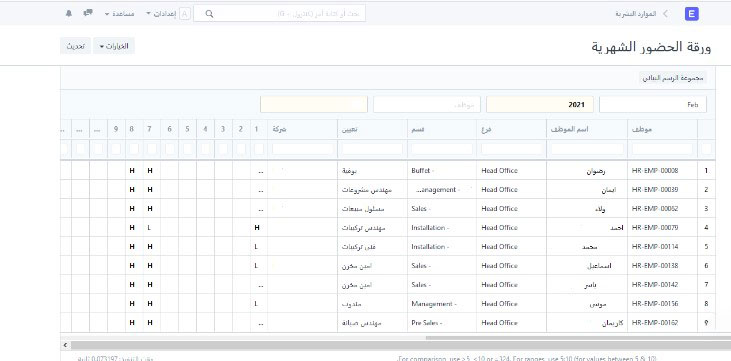This screenshot has height=361, width=731.
Task: Click the horizontal scrollbar left arrow
Action: click(65, 345)
